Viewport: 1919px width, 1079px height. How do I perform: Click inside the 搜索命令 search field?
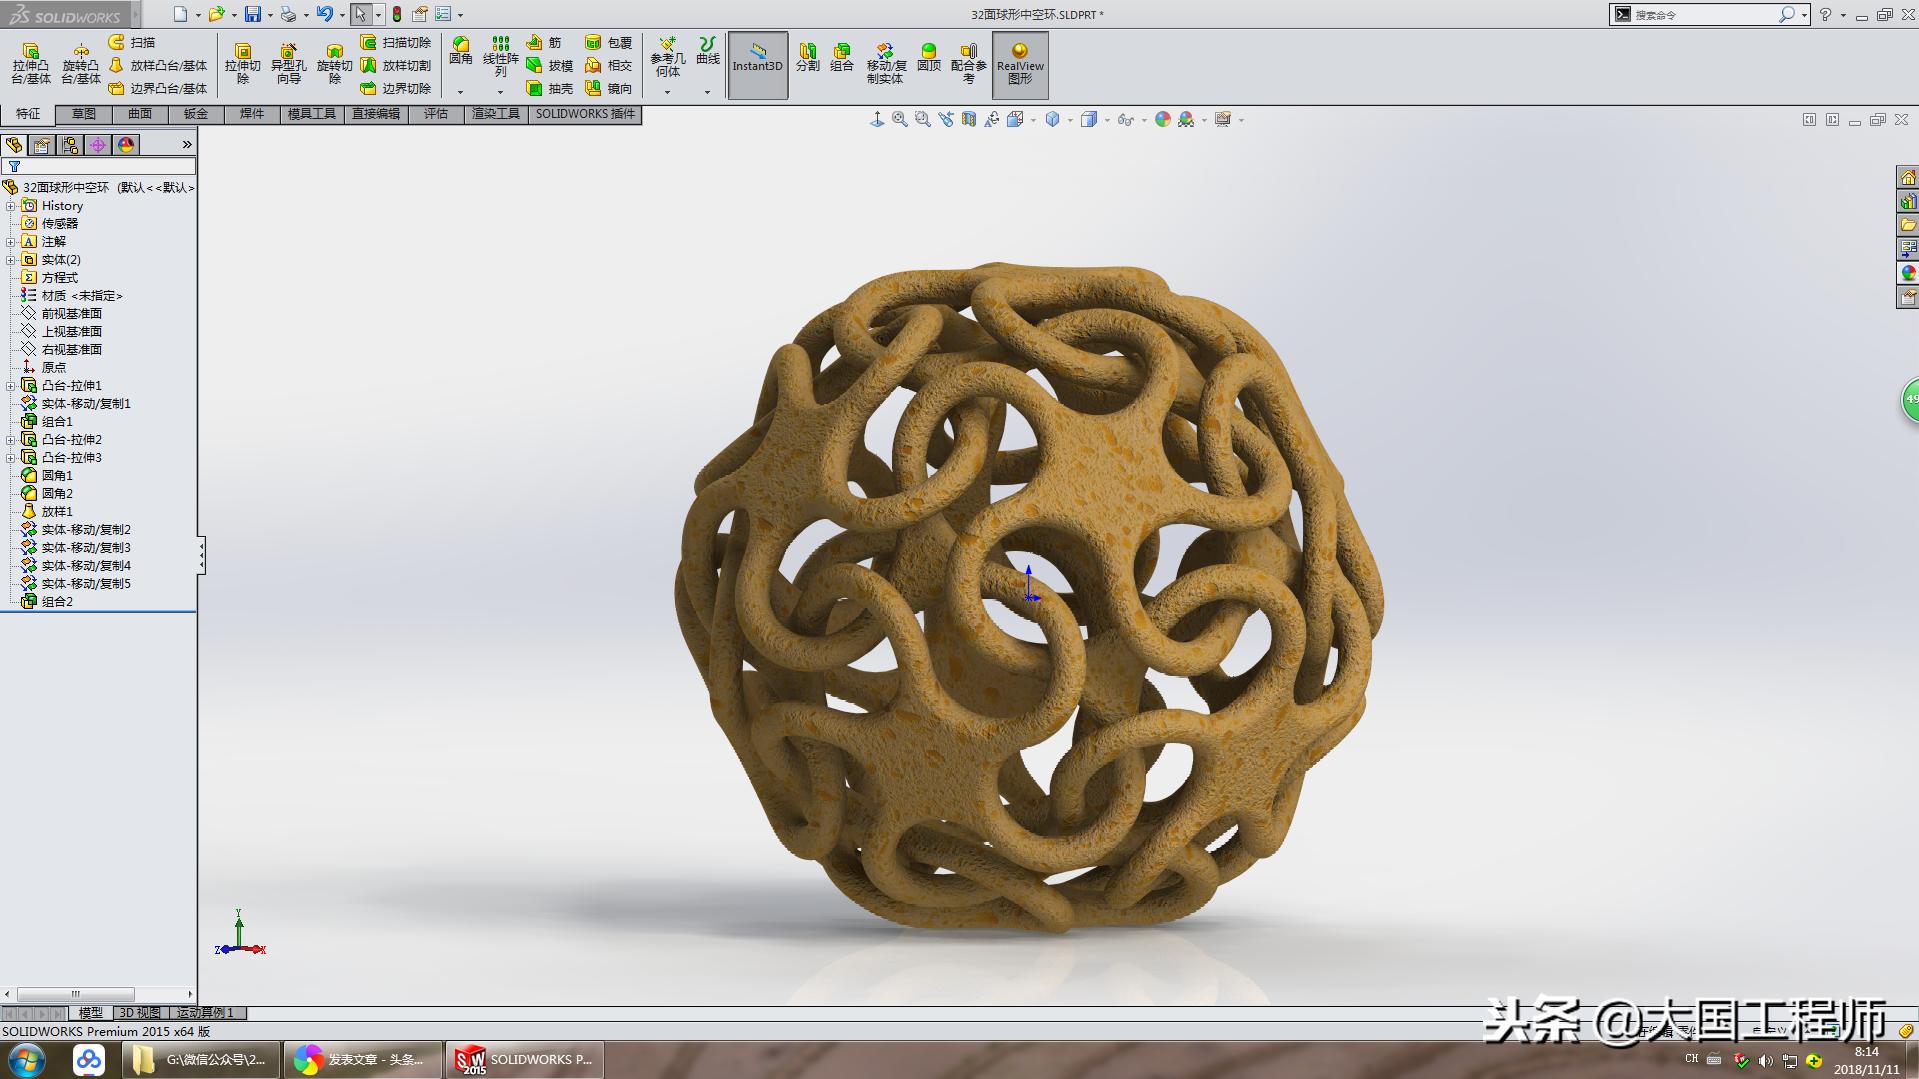tap(1700, 14)
